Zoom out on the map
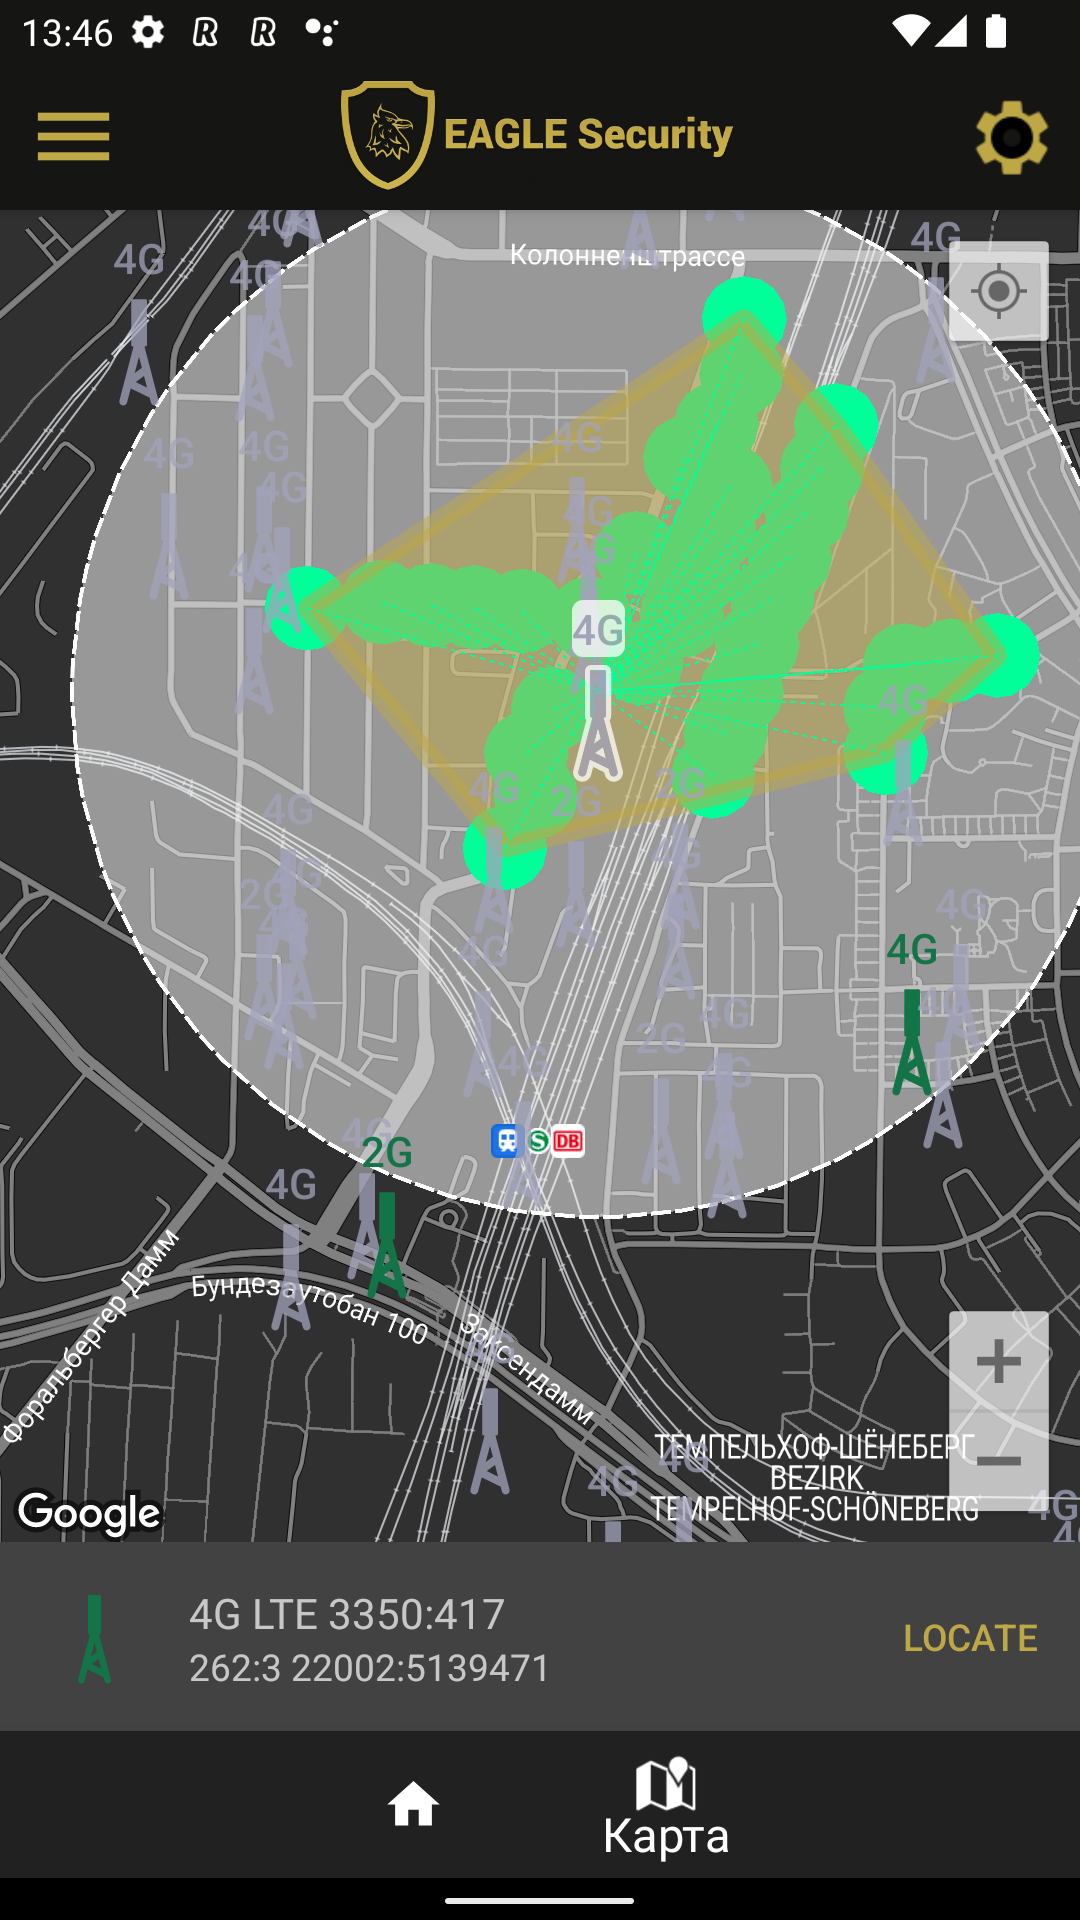 [x=998, y=1461]
